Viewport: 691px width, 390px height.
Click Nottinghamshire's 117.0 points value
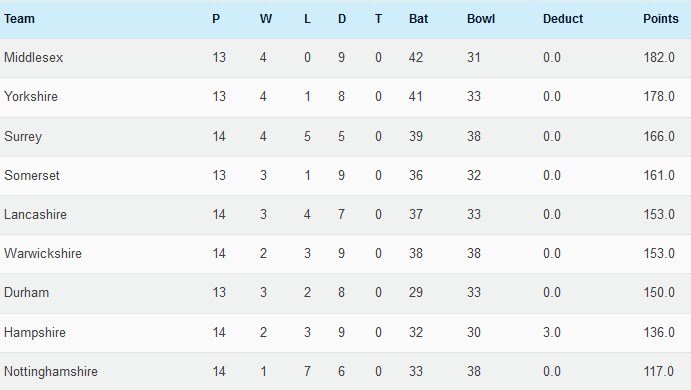pos(658,371)
